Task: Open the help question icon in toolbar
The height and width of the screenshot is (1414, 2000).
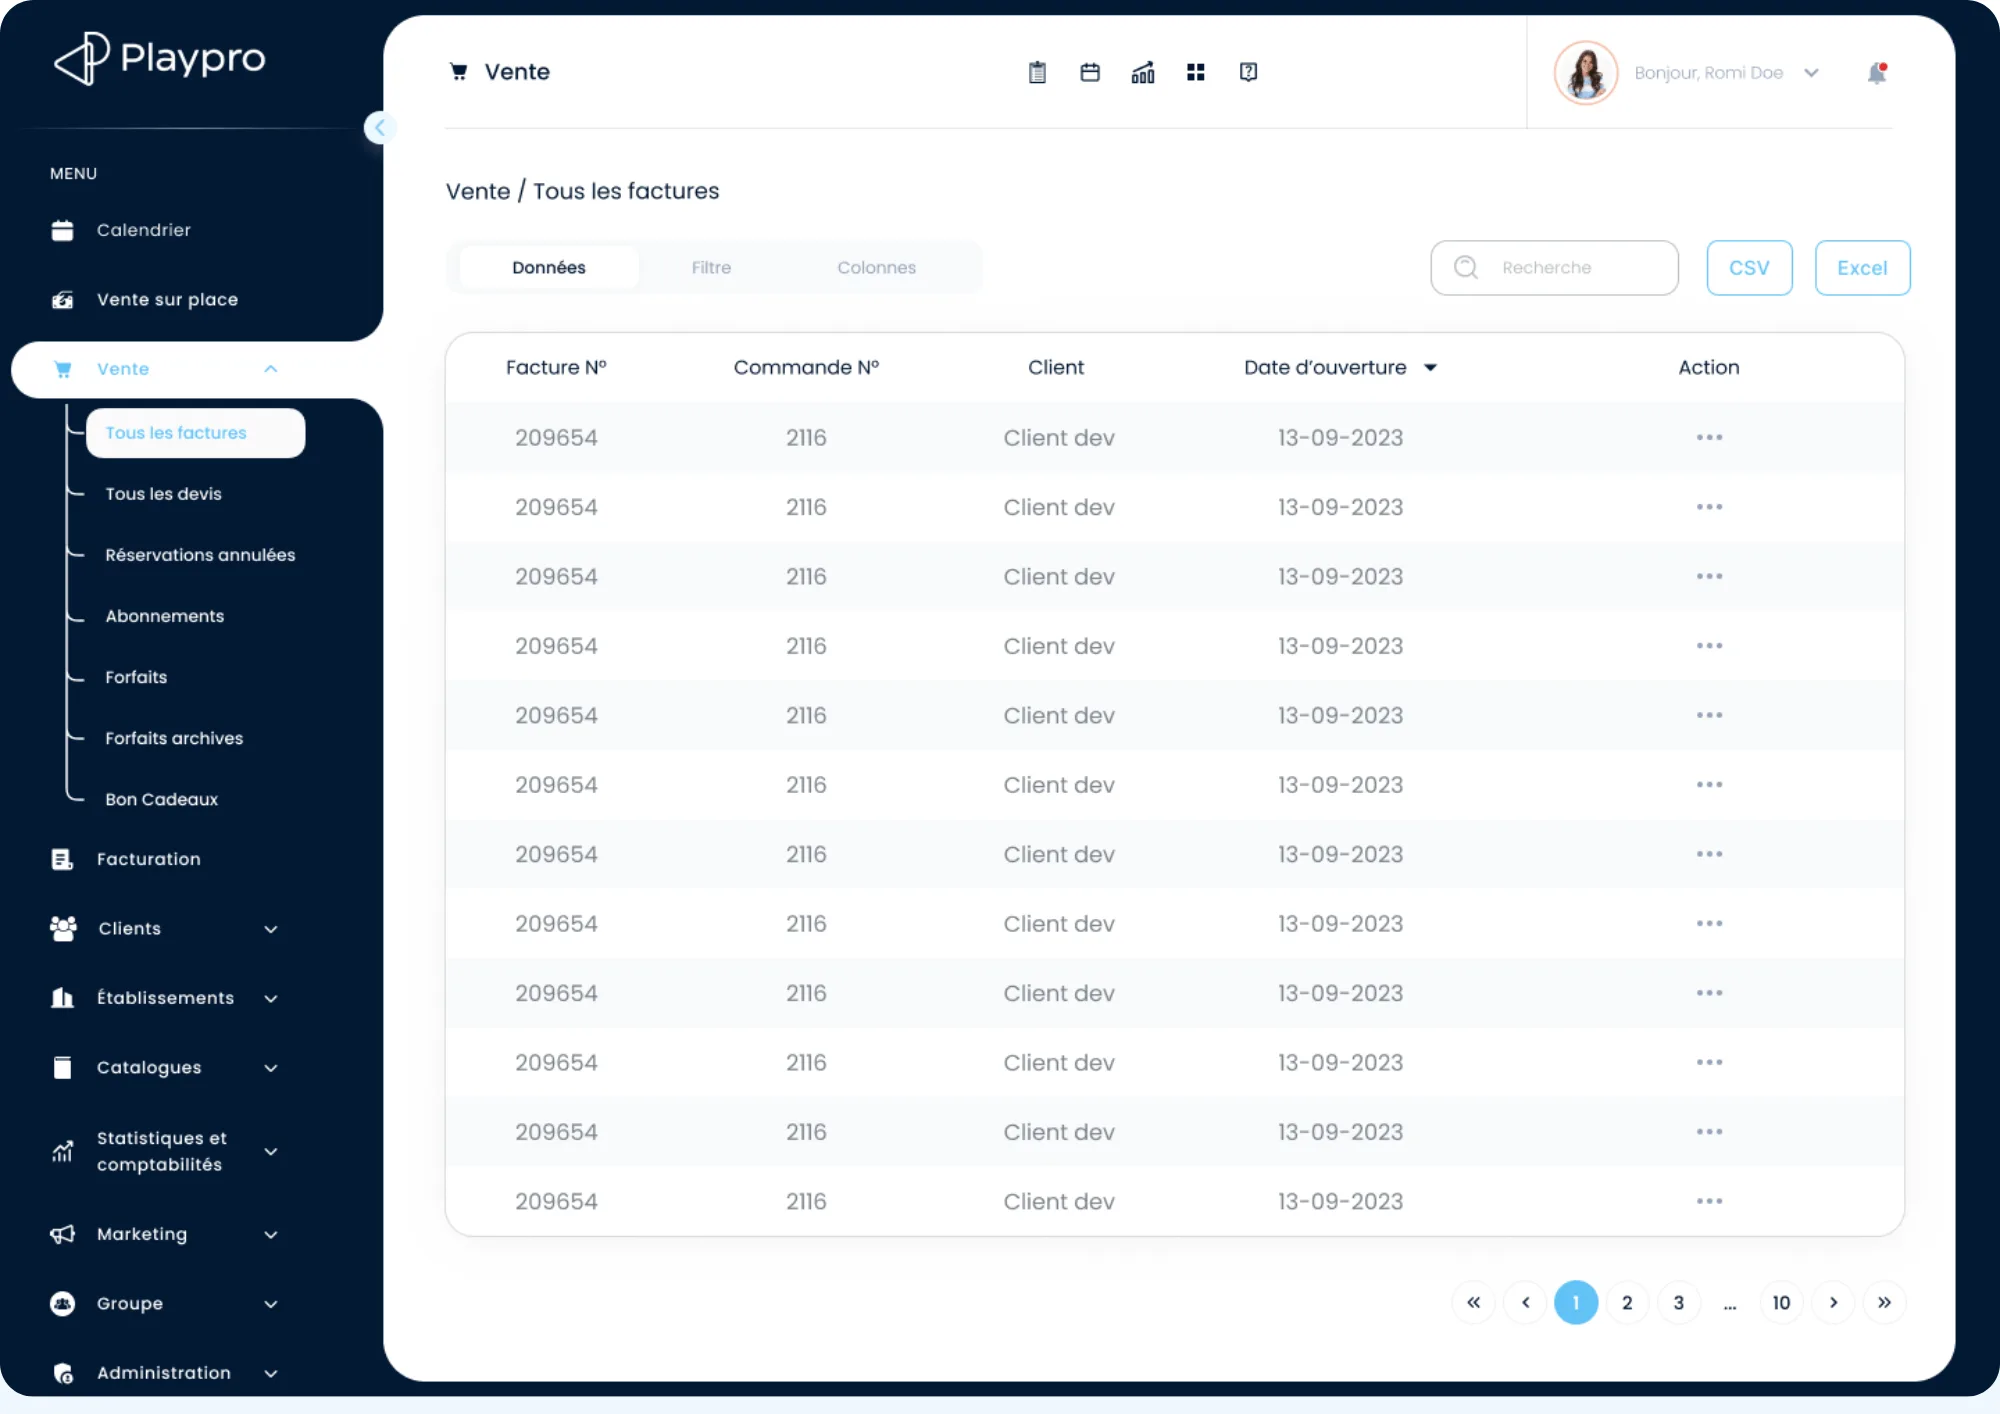Action: click(1248, 72)
